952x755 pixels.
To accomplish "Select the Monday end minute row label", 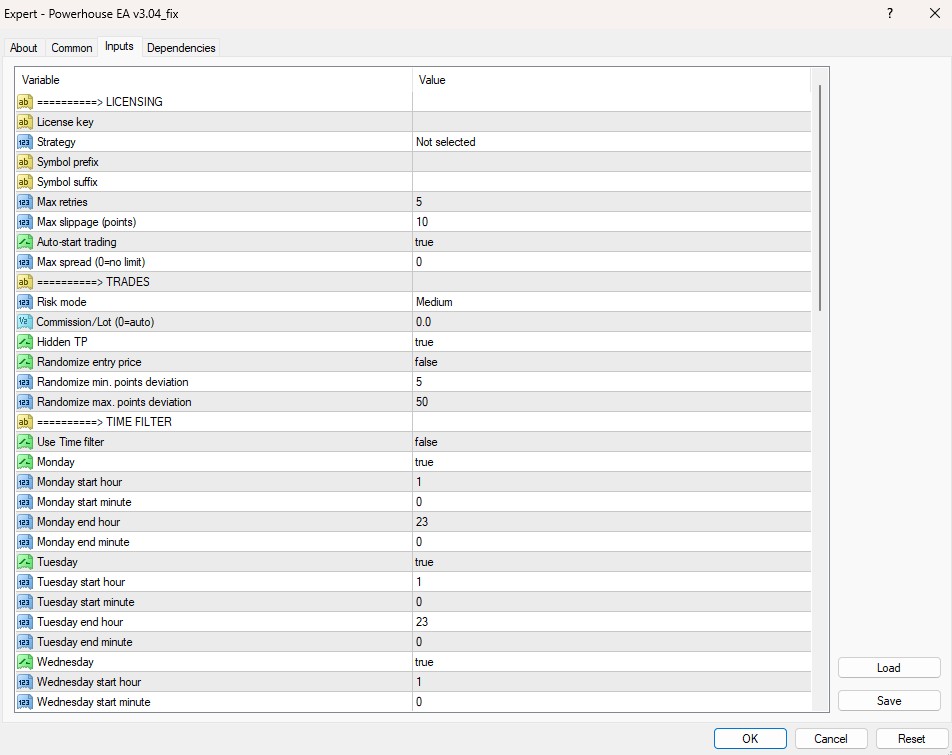I will (x=83, y=542).
